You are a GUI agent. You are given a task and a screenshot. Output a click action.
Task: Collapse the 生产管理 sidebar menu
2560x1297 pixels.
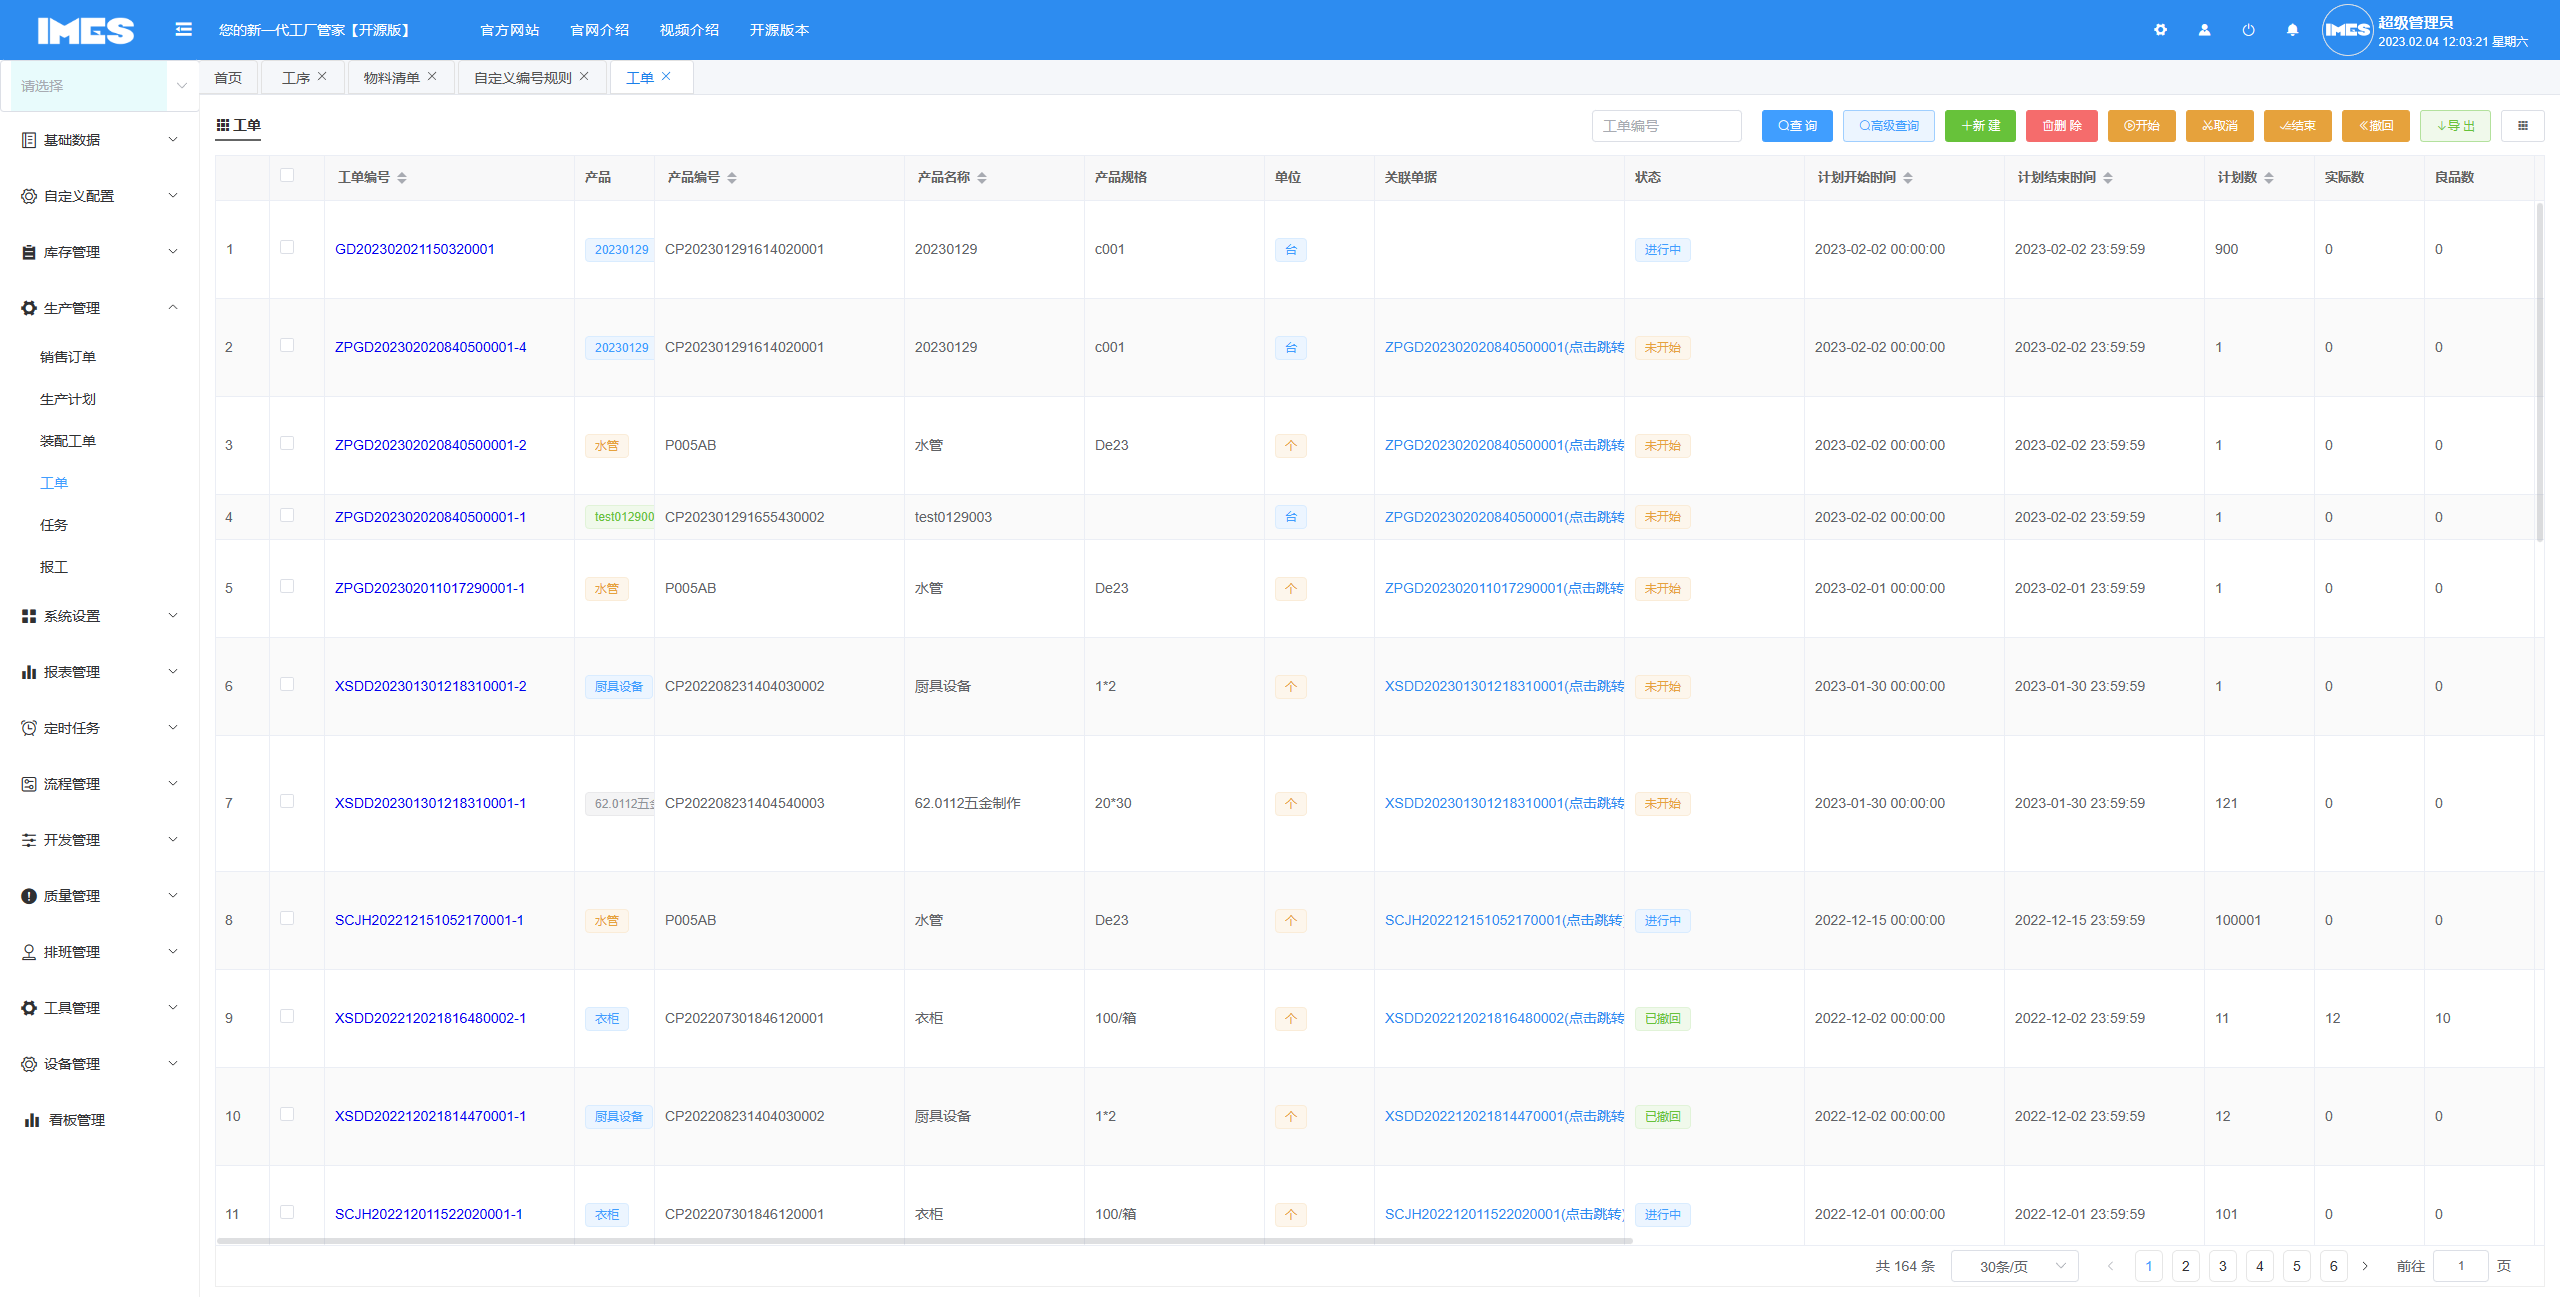coord(100,308)
